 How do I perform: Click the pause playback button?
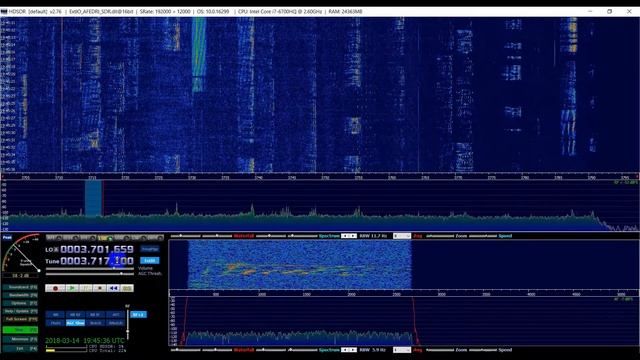(86, 288)
